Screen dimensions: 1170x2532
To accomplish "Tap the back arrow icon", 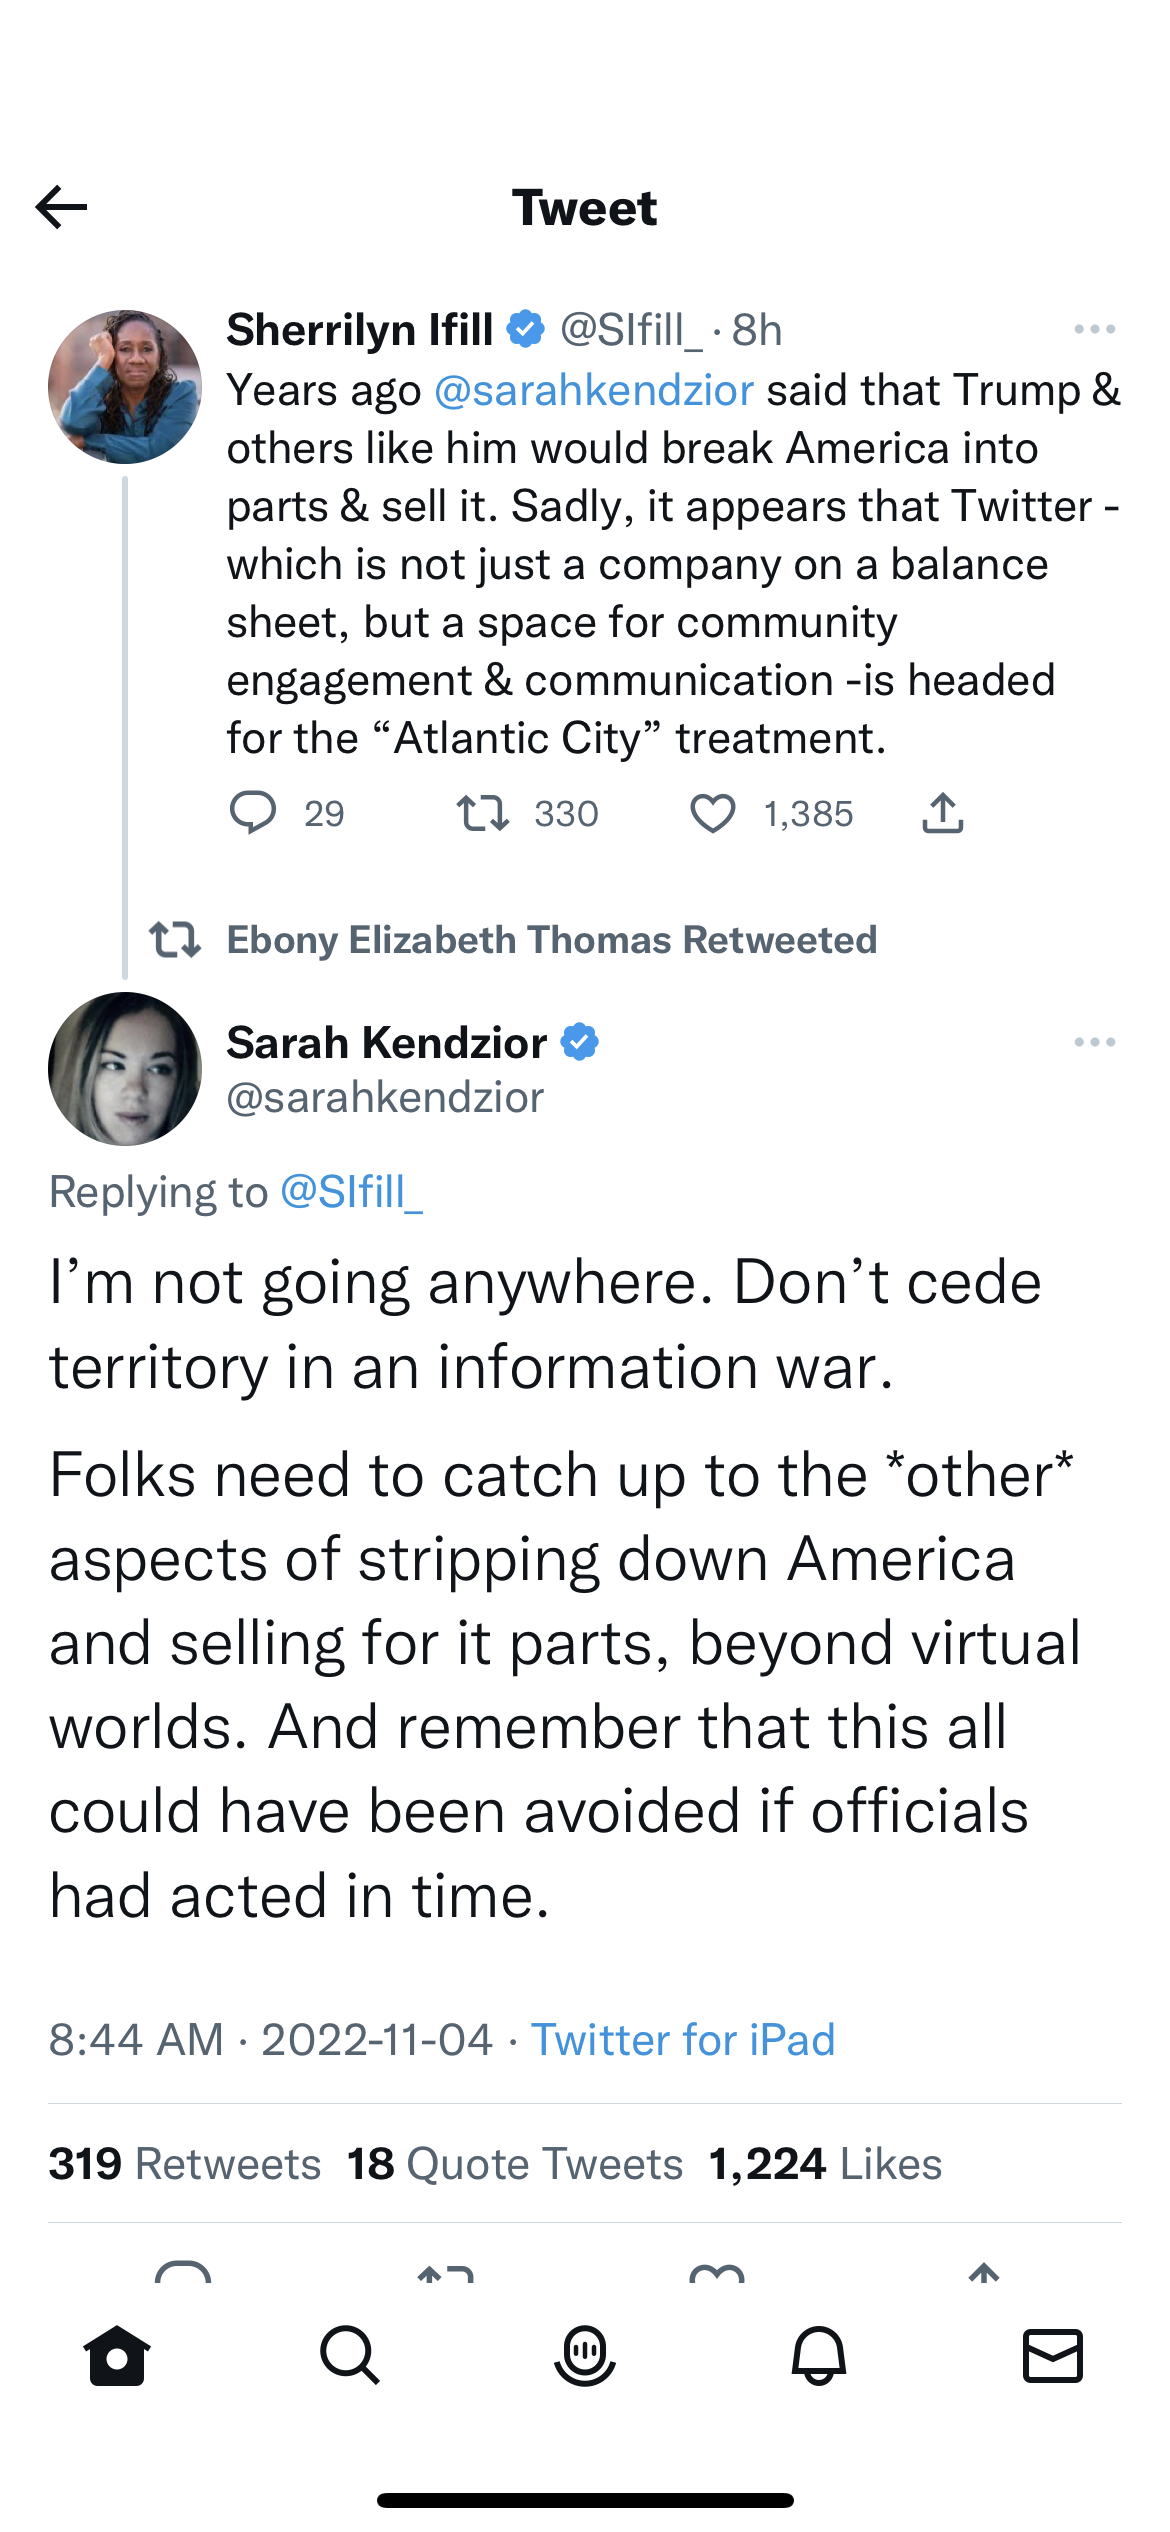I will pos(61,207).
